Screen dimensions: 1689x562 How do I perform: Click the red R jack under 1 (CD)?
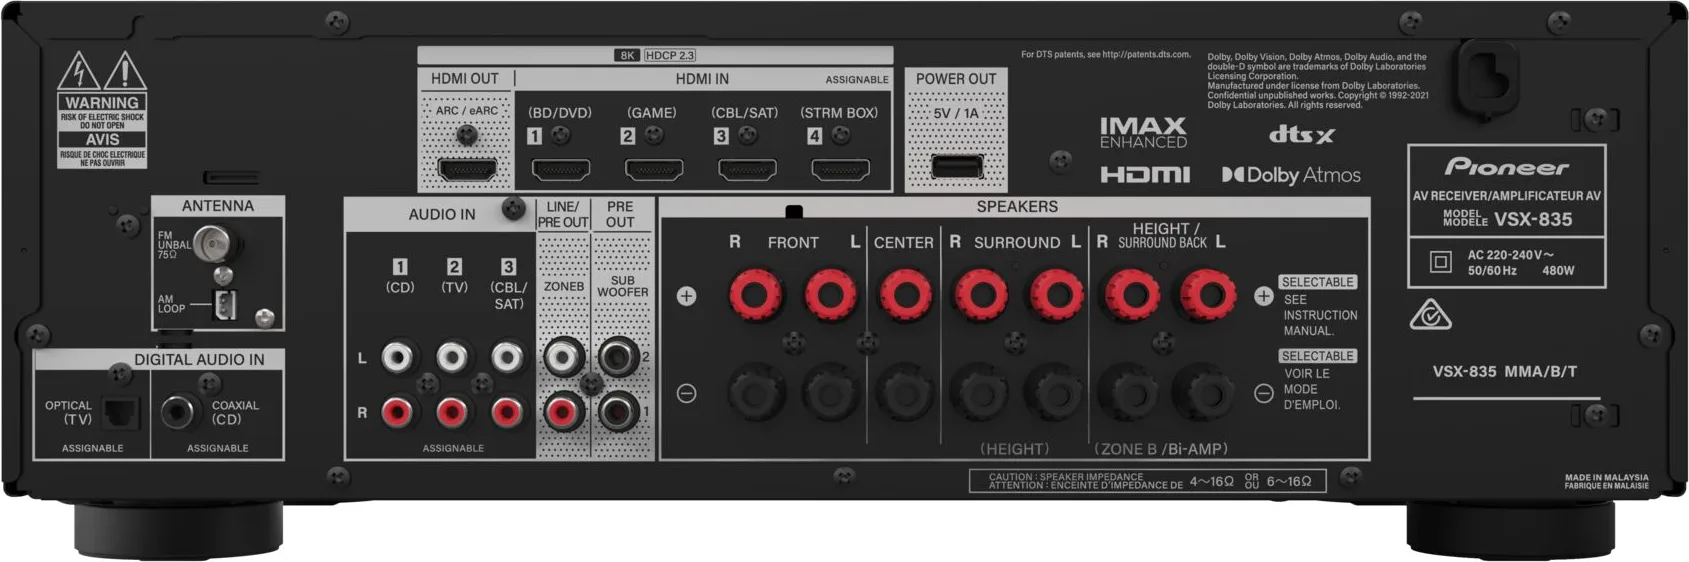pos(398,411)
